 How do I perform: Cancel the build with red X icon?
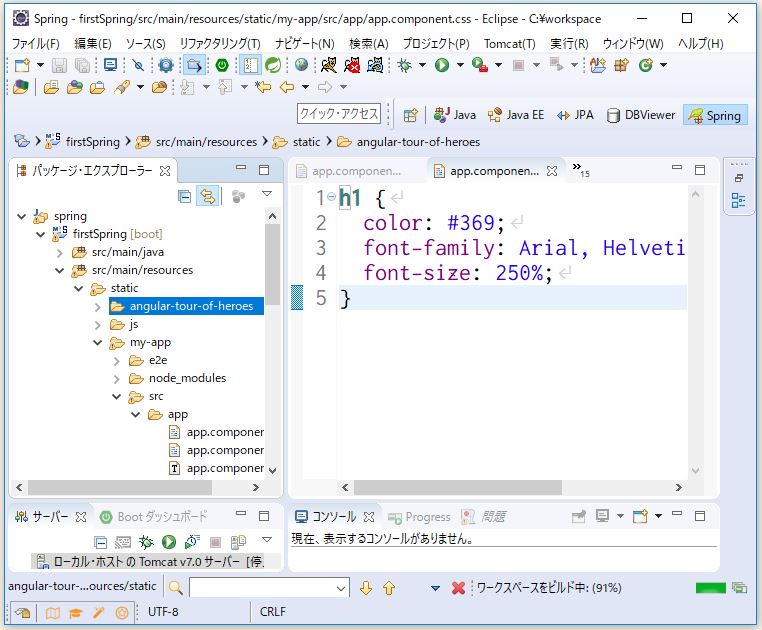pyautogui.click(x=458, y=588)
